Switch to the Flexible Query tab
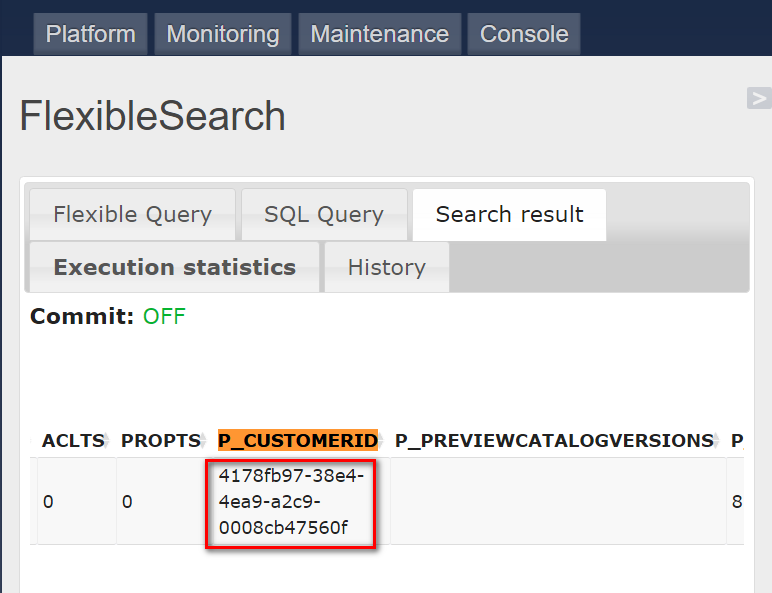The width and height of the screenshot is (772, 593). tap(132, 215)
